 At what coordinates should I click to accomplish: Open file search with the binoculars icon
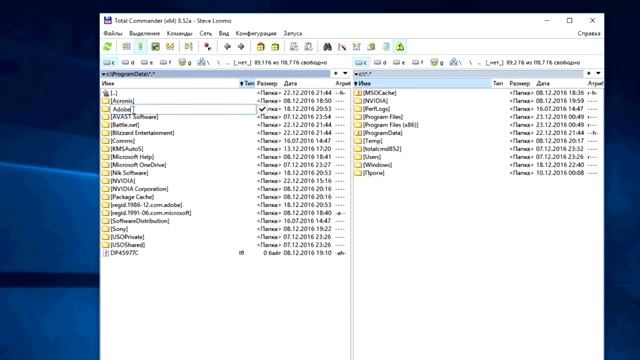(327, 47)
